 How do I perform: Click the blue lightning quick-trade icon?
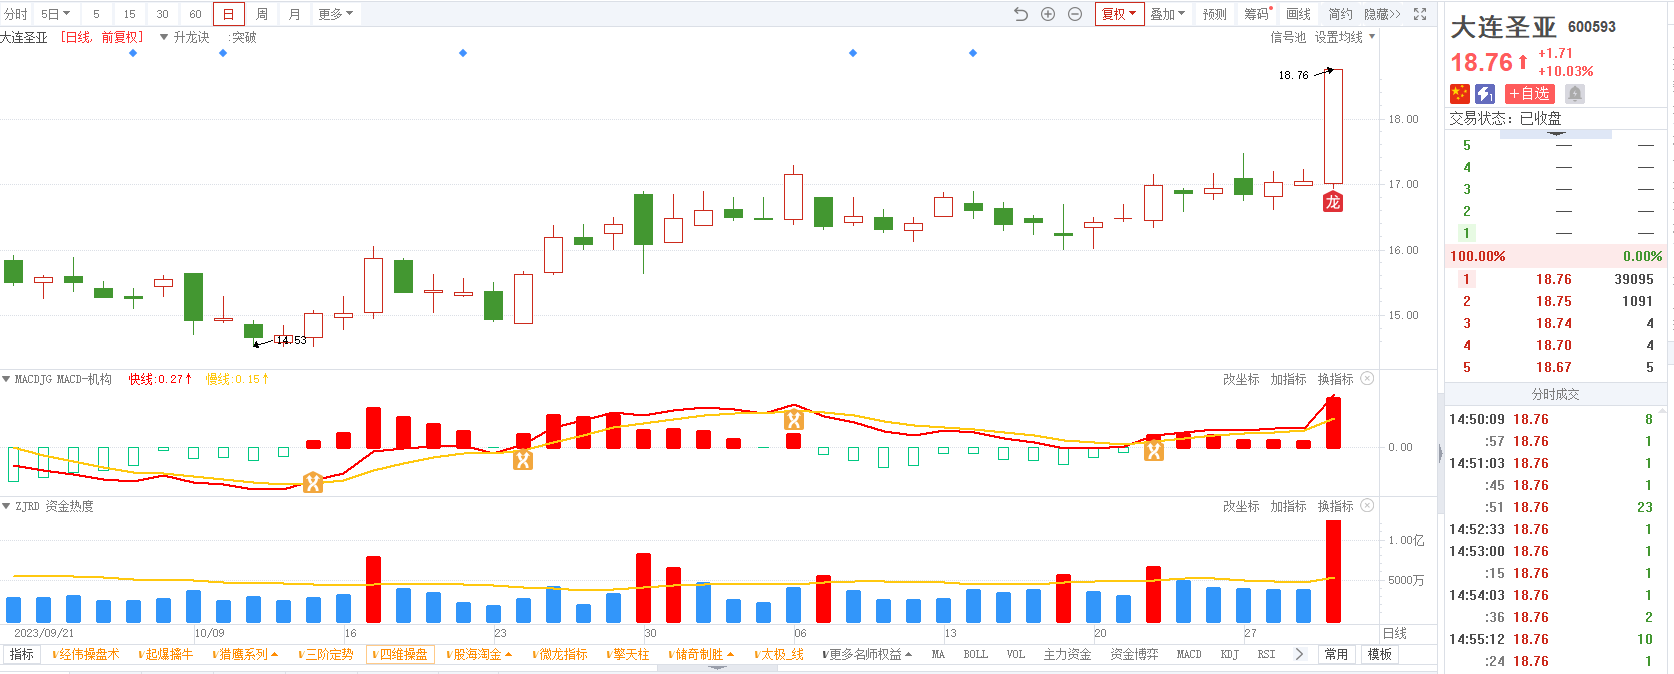point(1485,93)
